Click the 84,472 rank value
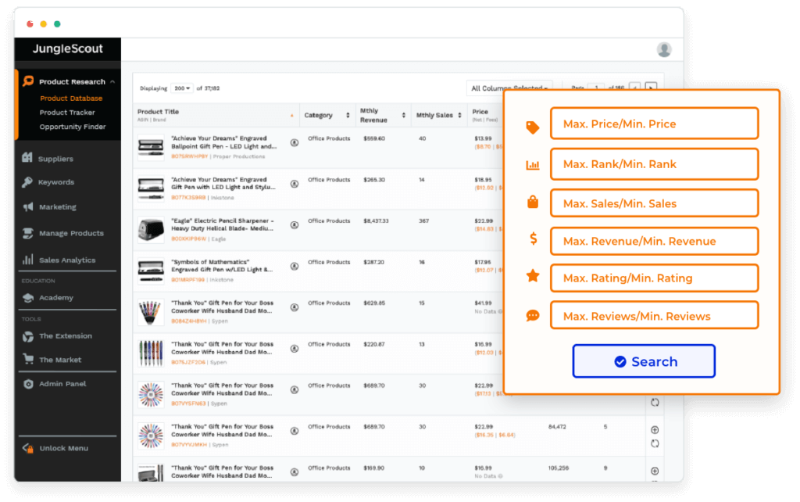The image size is (800, 502). pos(557,426)
